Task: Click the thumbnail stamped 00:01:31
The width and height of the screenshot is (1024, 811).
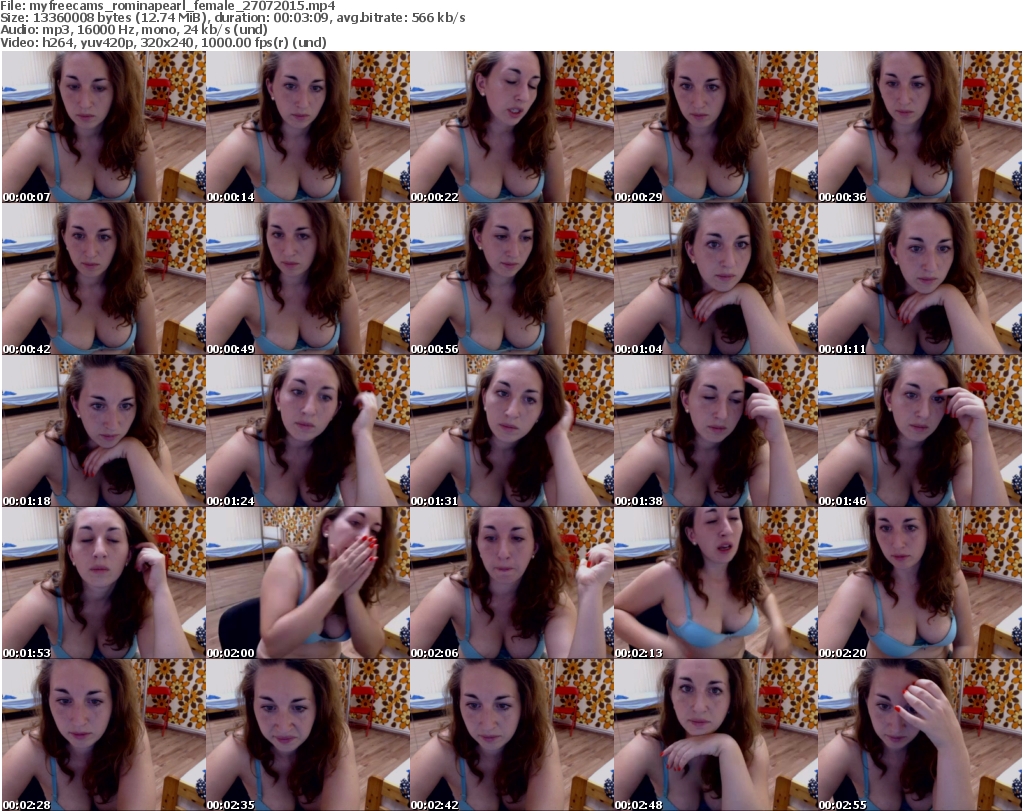Action: click(x=511, y=431)
